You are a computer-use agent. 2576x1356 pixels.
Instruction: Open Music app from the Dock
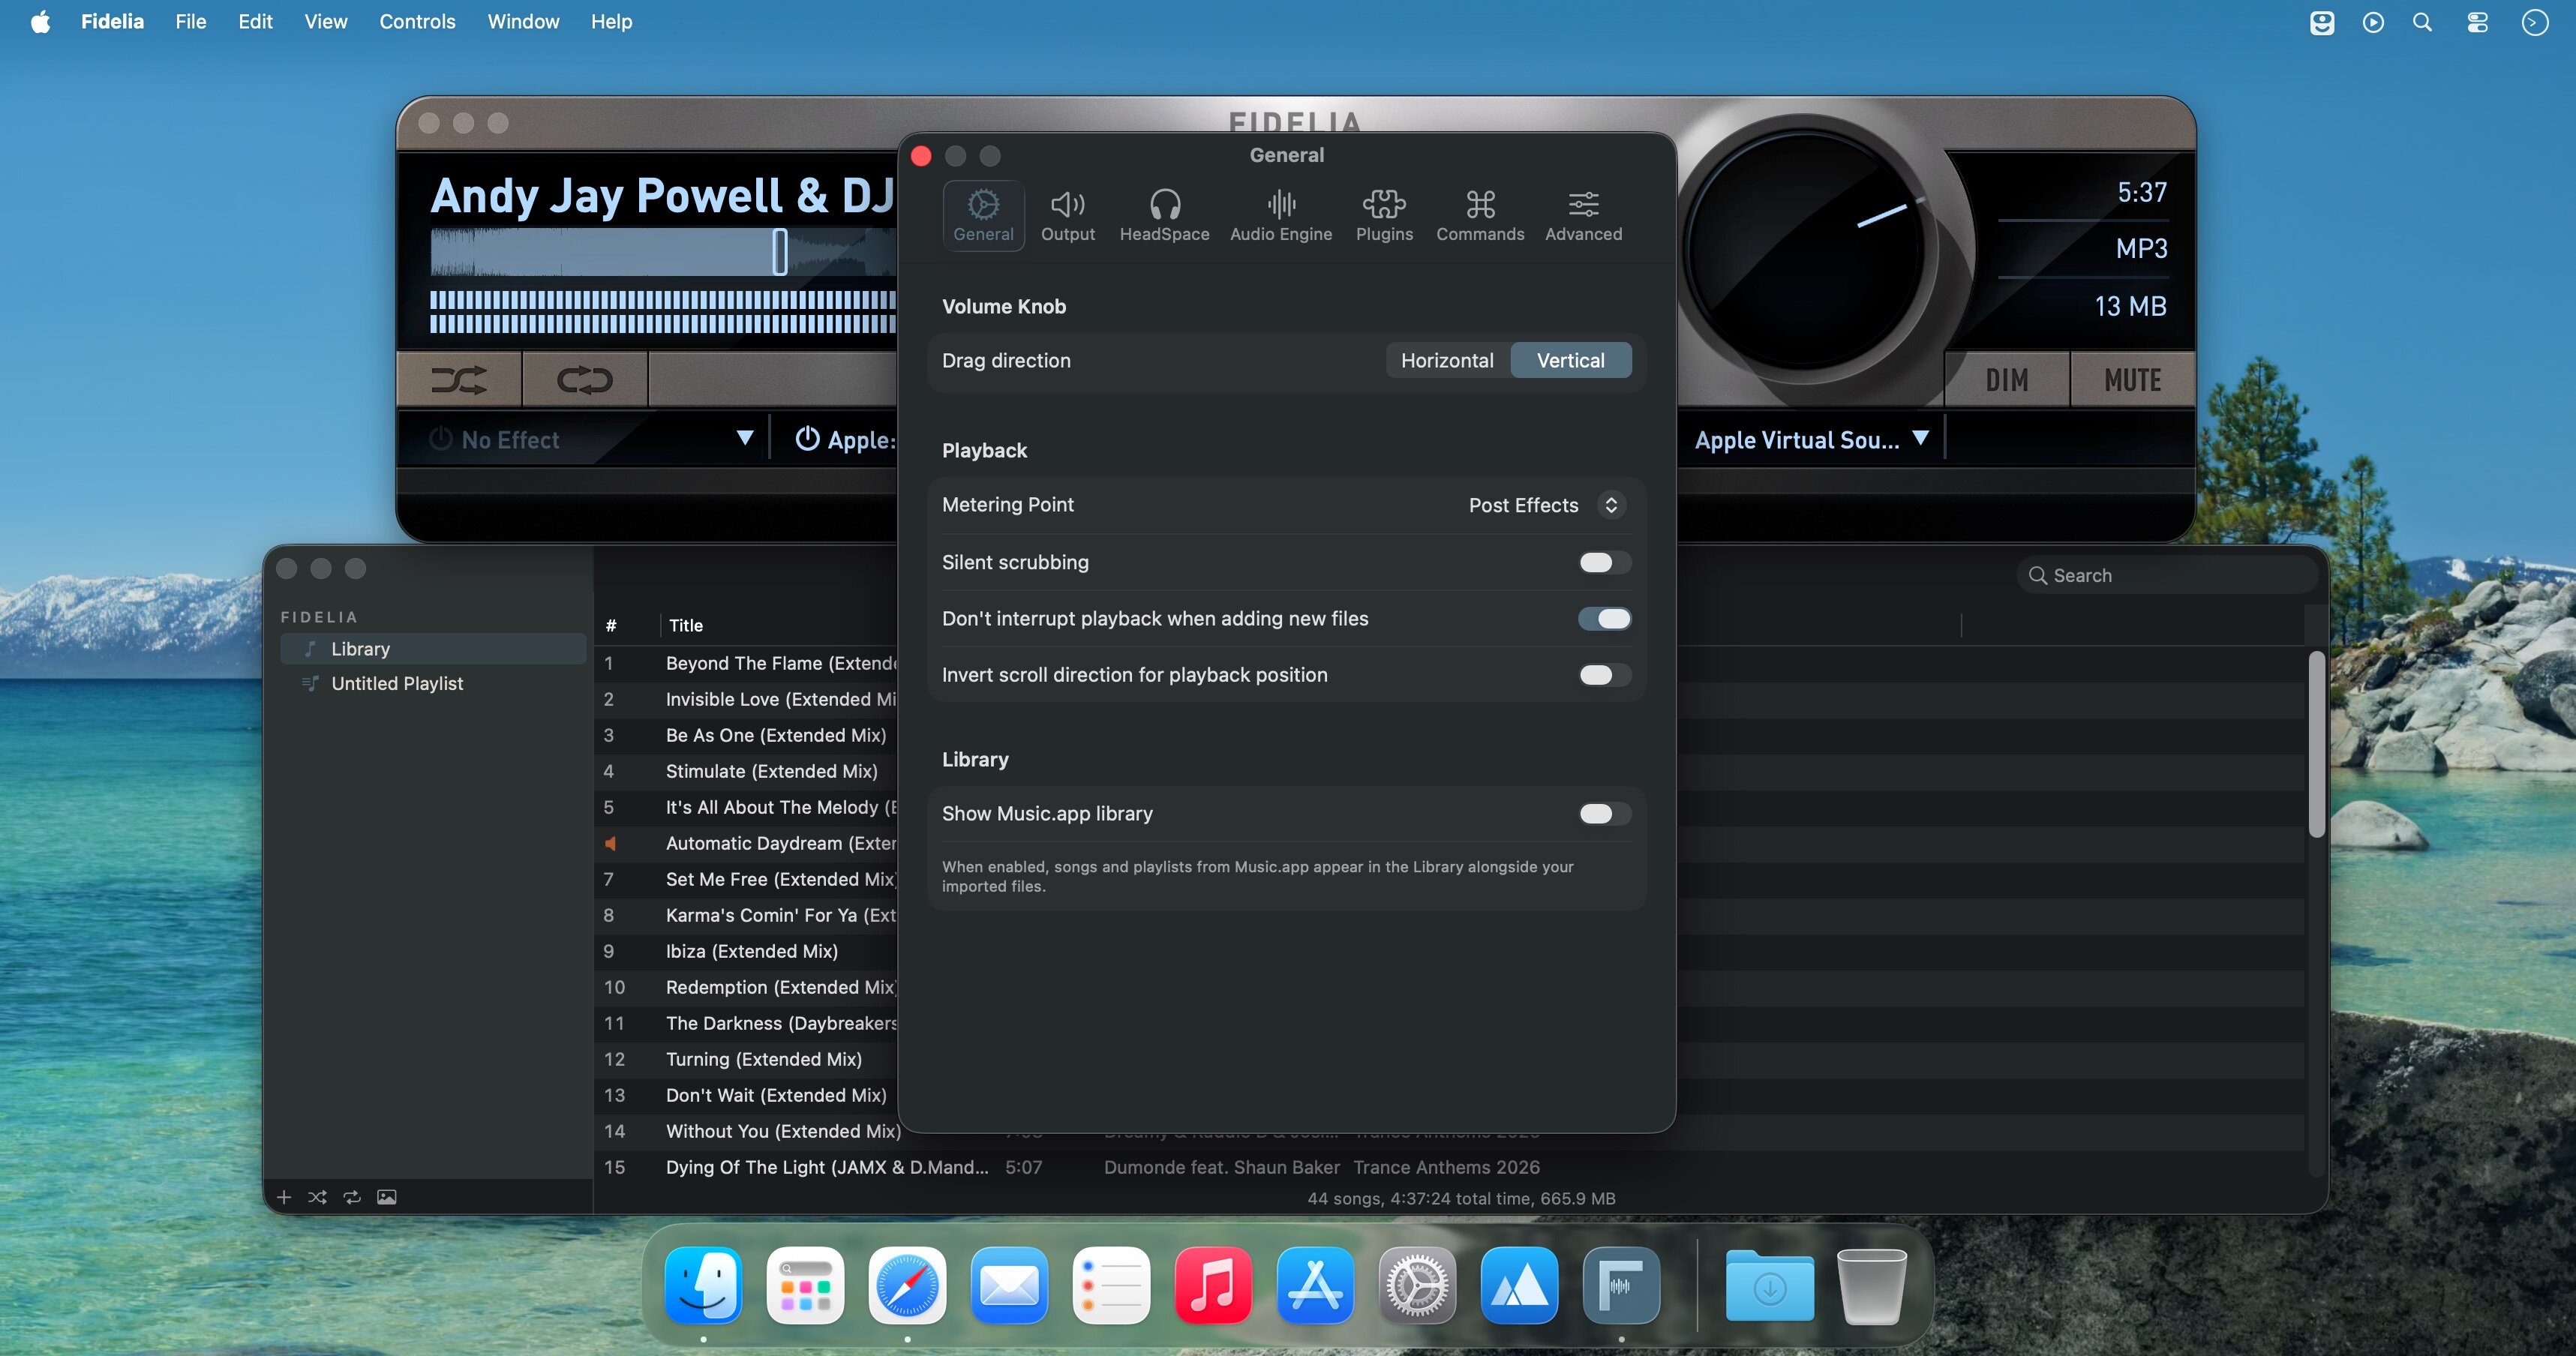[x=1213, y=1285]
